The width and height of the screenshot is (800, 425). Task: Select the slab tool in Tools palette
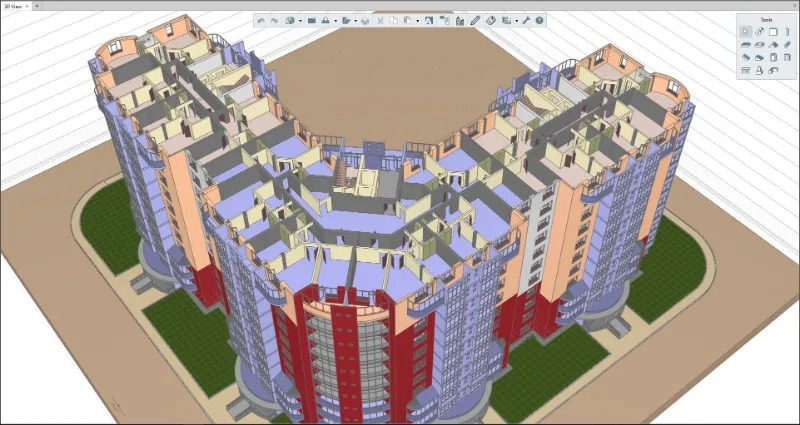click(x=746, y=45)
